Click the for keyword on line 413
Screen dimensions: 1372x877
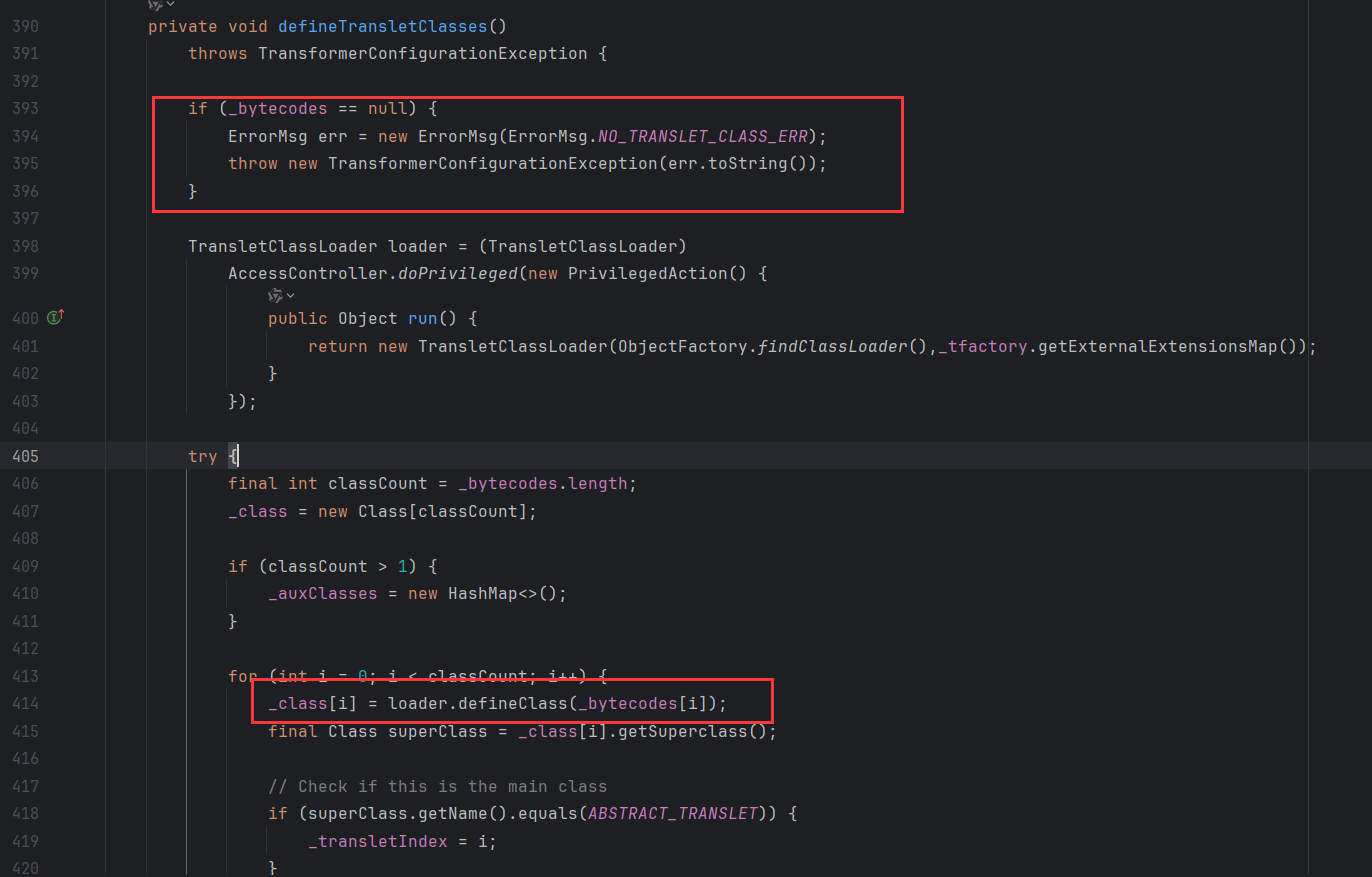click(243, 676)
